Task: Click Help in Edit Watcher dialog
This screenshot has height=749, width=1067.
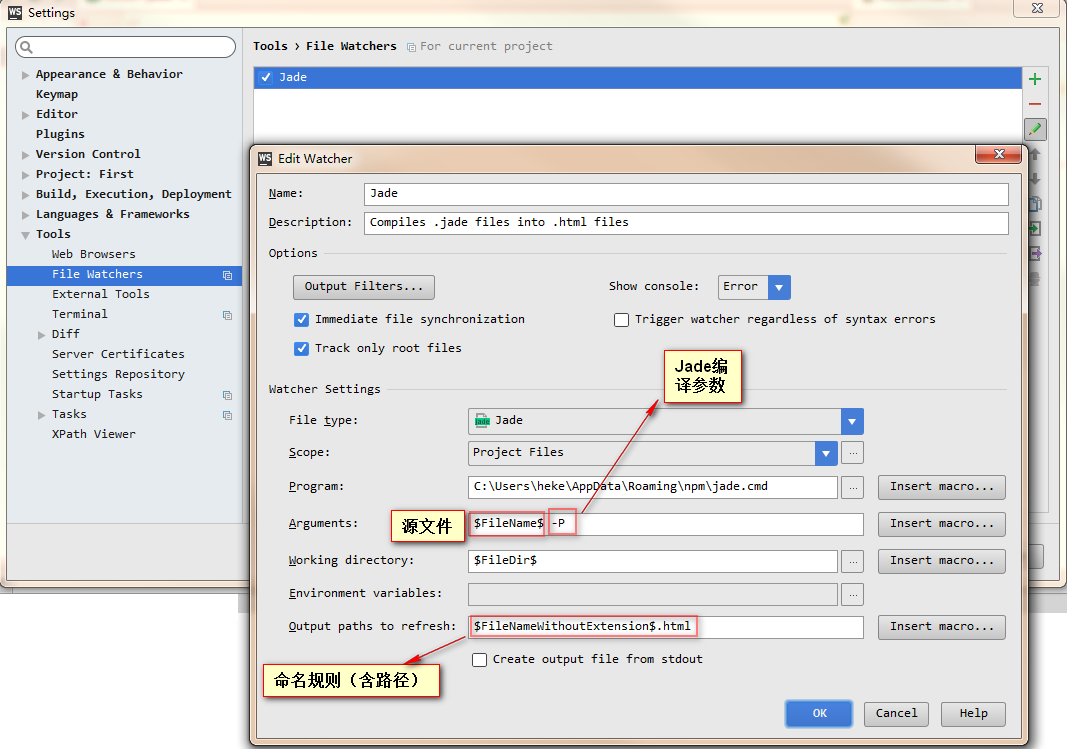Action: [x=973, y=714]
